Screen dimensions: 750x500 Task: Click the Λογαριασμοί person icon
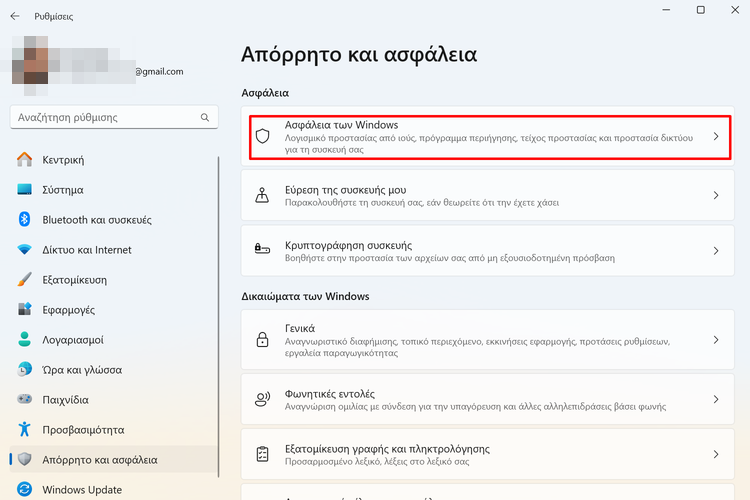pyautogui.click(x=24, y=339)
